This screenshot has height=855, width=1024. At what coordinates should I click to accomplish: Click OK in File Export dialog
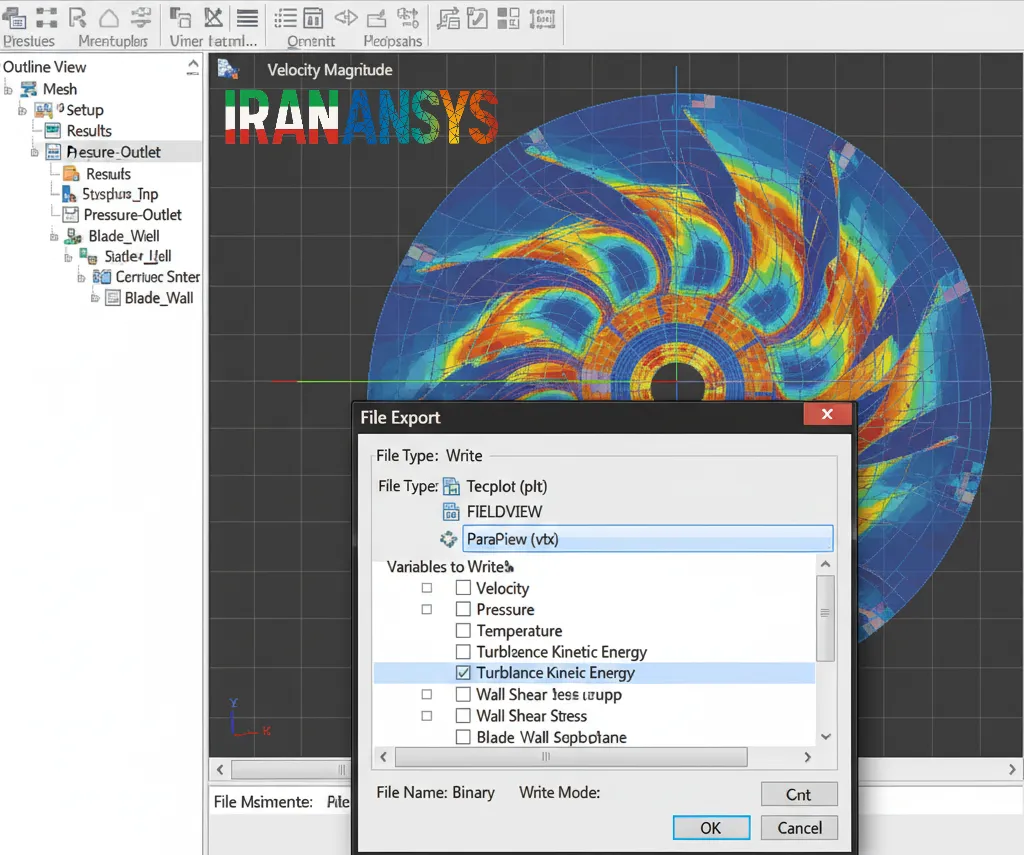[x=711, y=828]
